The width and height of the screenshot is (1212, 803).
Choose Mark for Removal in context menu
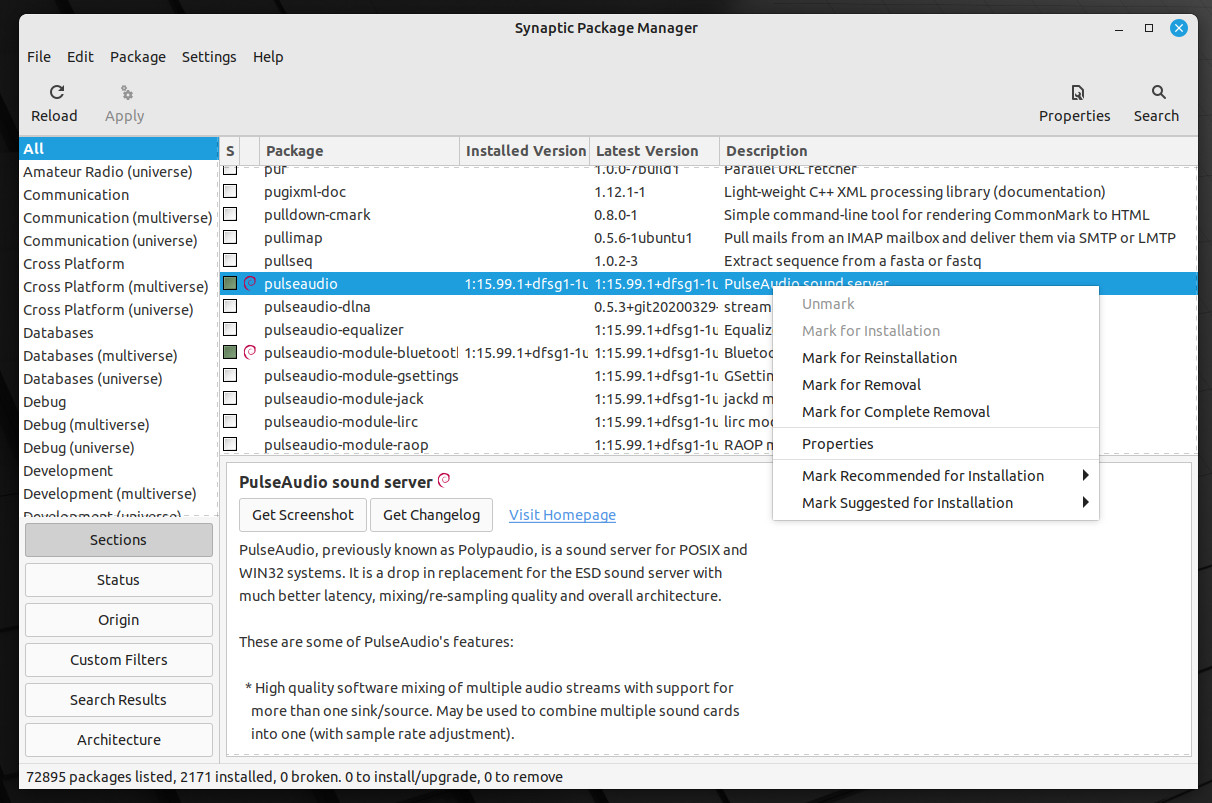[936, 385]
